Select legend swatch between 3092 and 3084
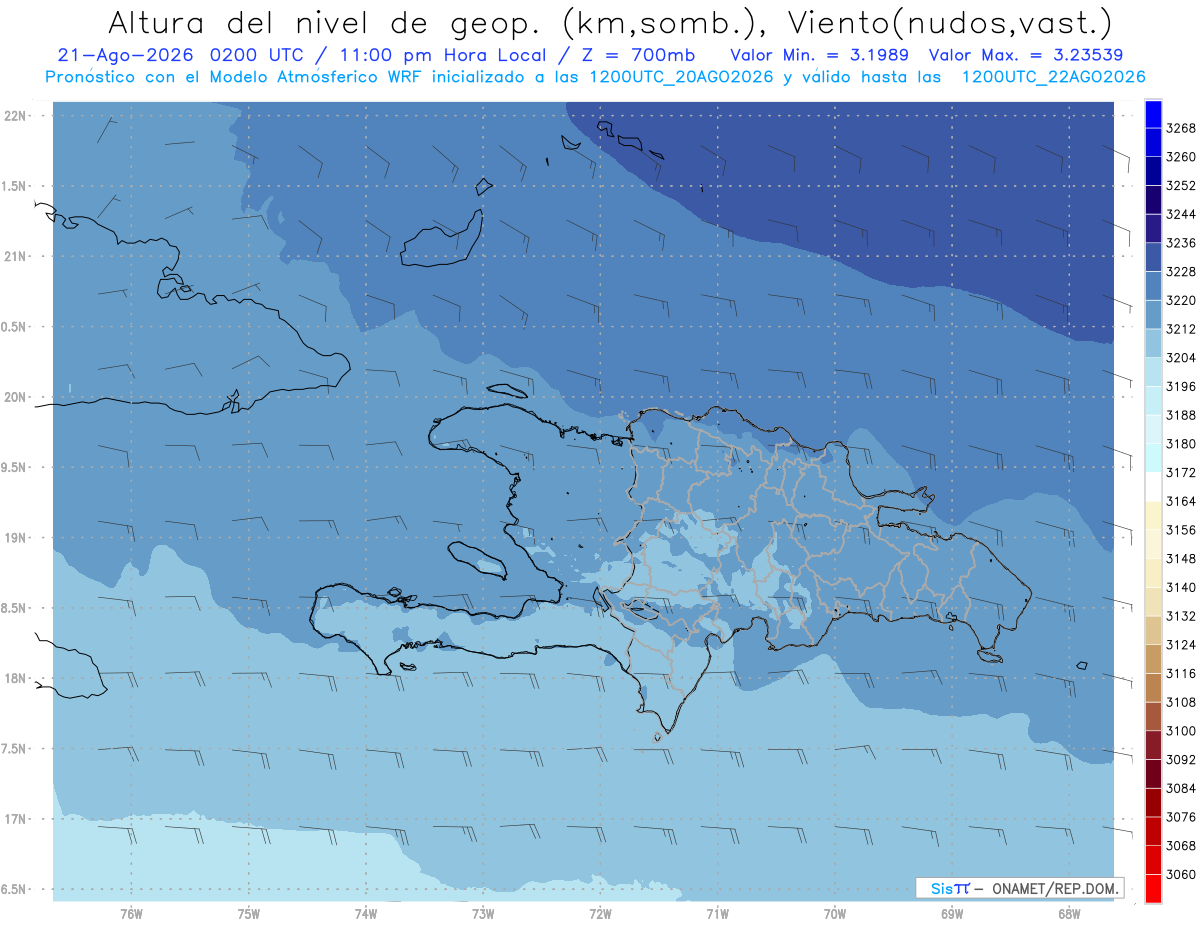The image size is (1200, 927). click(x=1153, y=773)
